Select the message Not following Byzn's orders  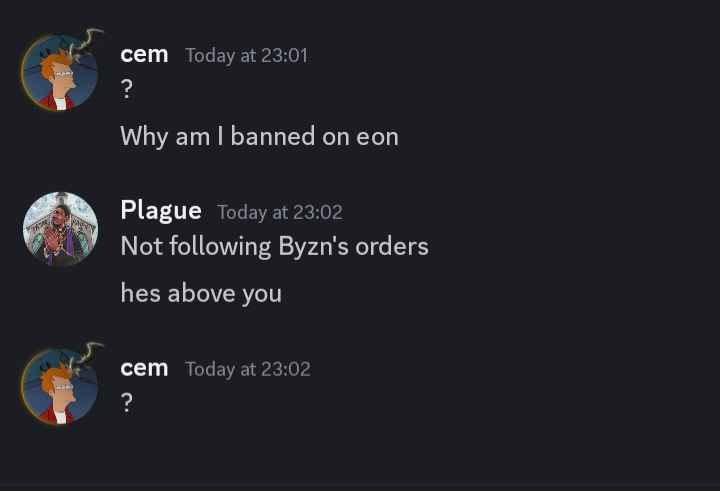[275, 246]
